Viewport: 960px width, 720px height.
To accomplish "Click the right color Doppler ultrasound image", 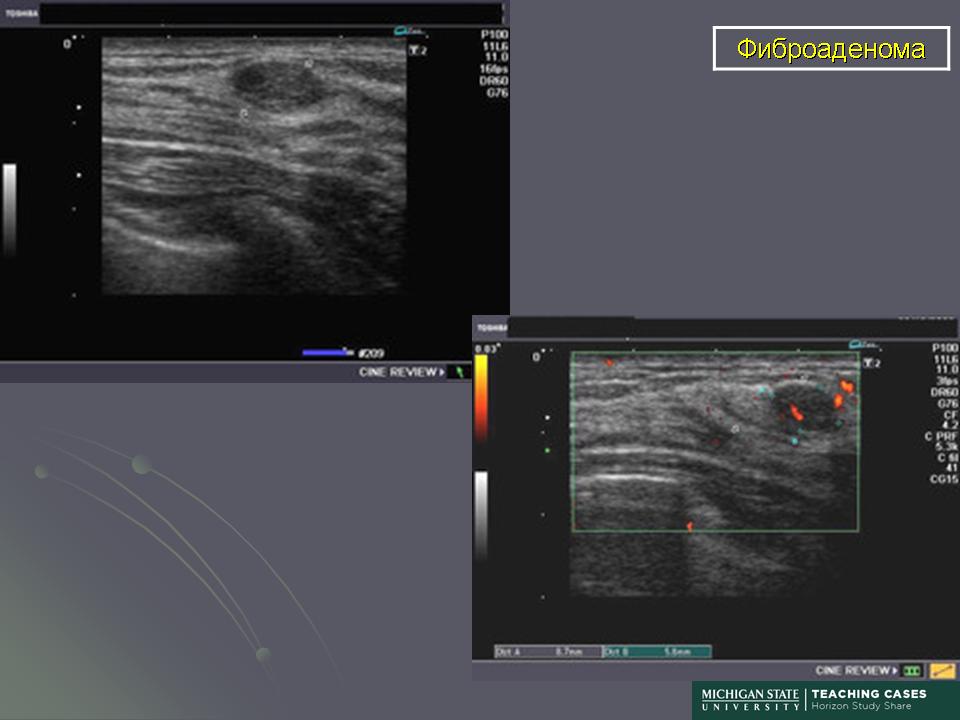I will coord(714,473).
